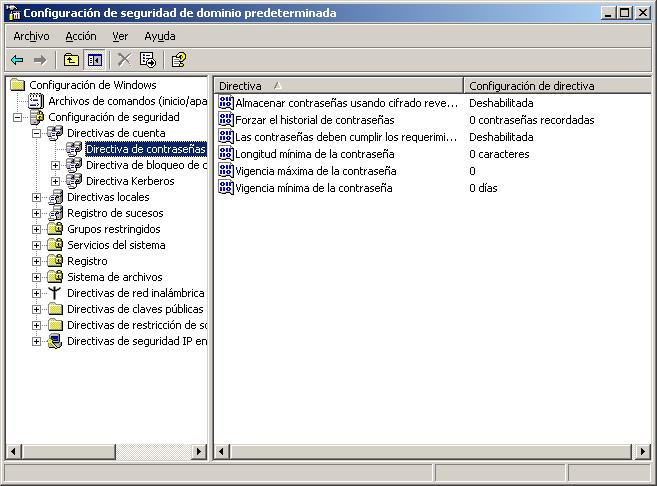Viewport: 657px width, 486px height.
Task: Click the wireless antenna icon for Directivas de red inalámbrica
Action: click(x=55, y=293)
